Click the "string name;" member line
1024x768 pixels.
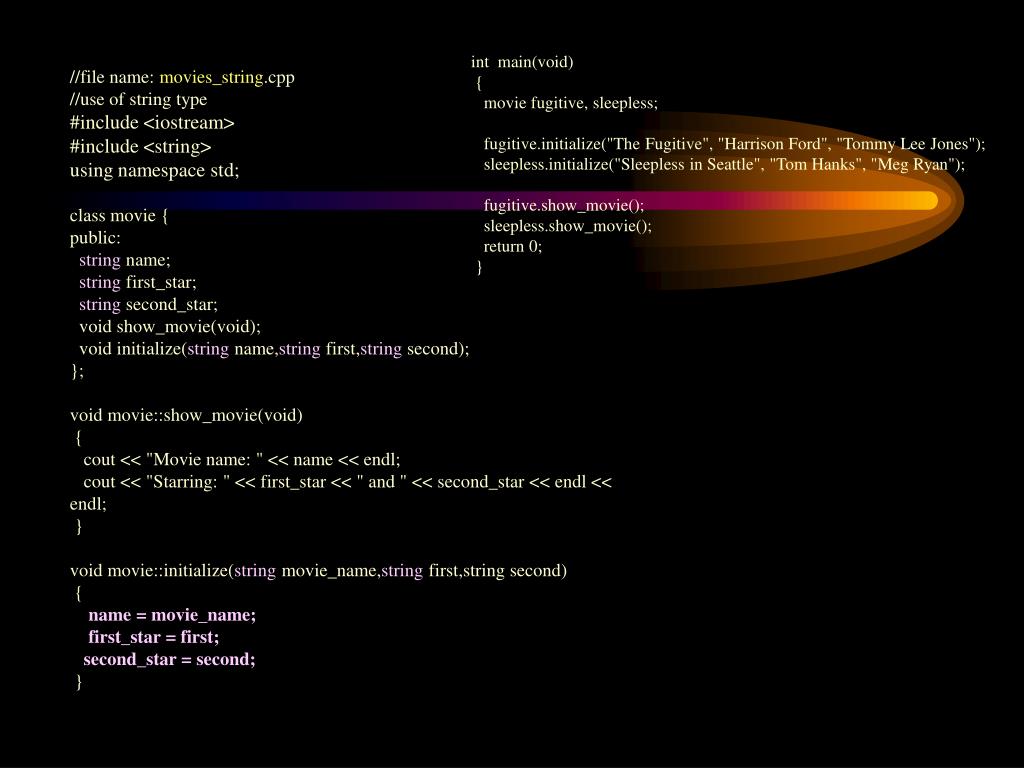coord(125,261)
